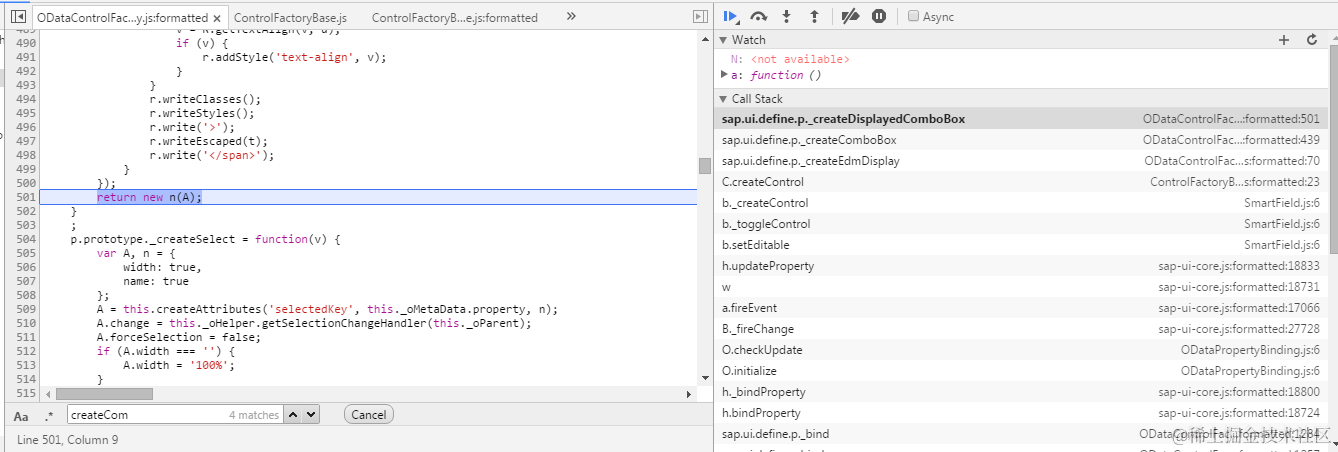Expand the watch entry a: function ()
Screen dimensions: 1338x452
pos(725,75)
